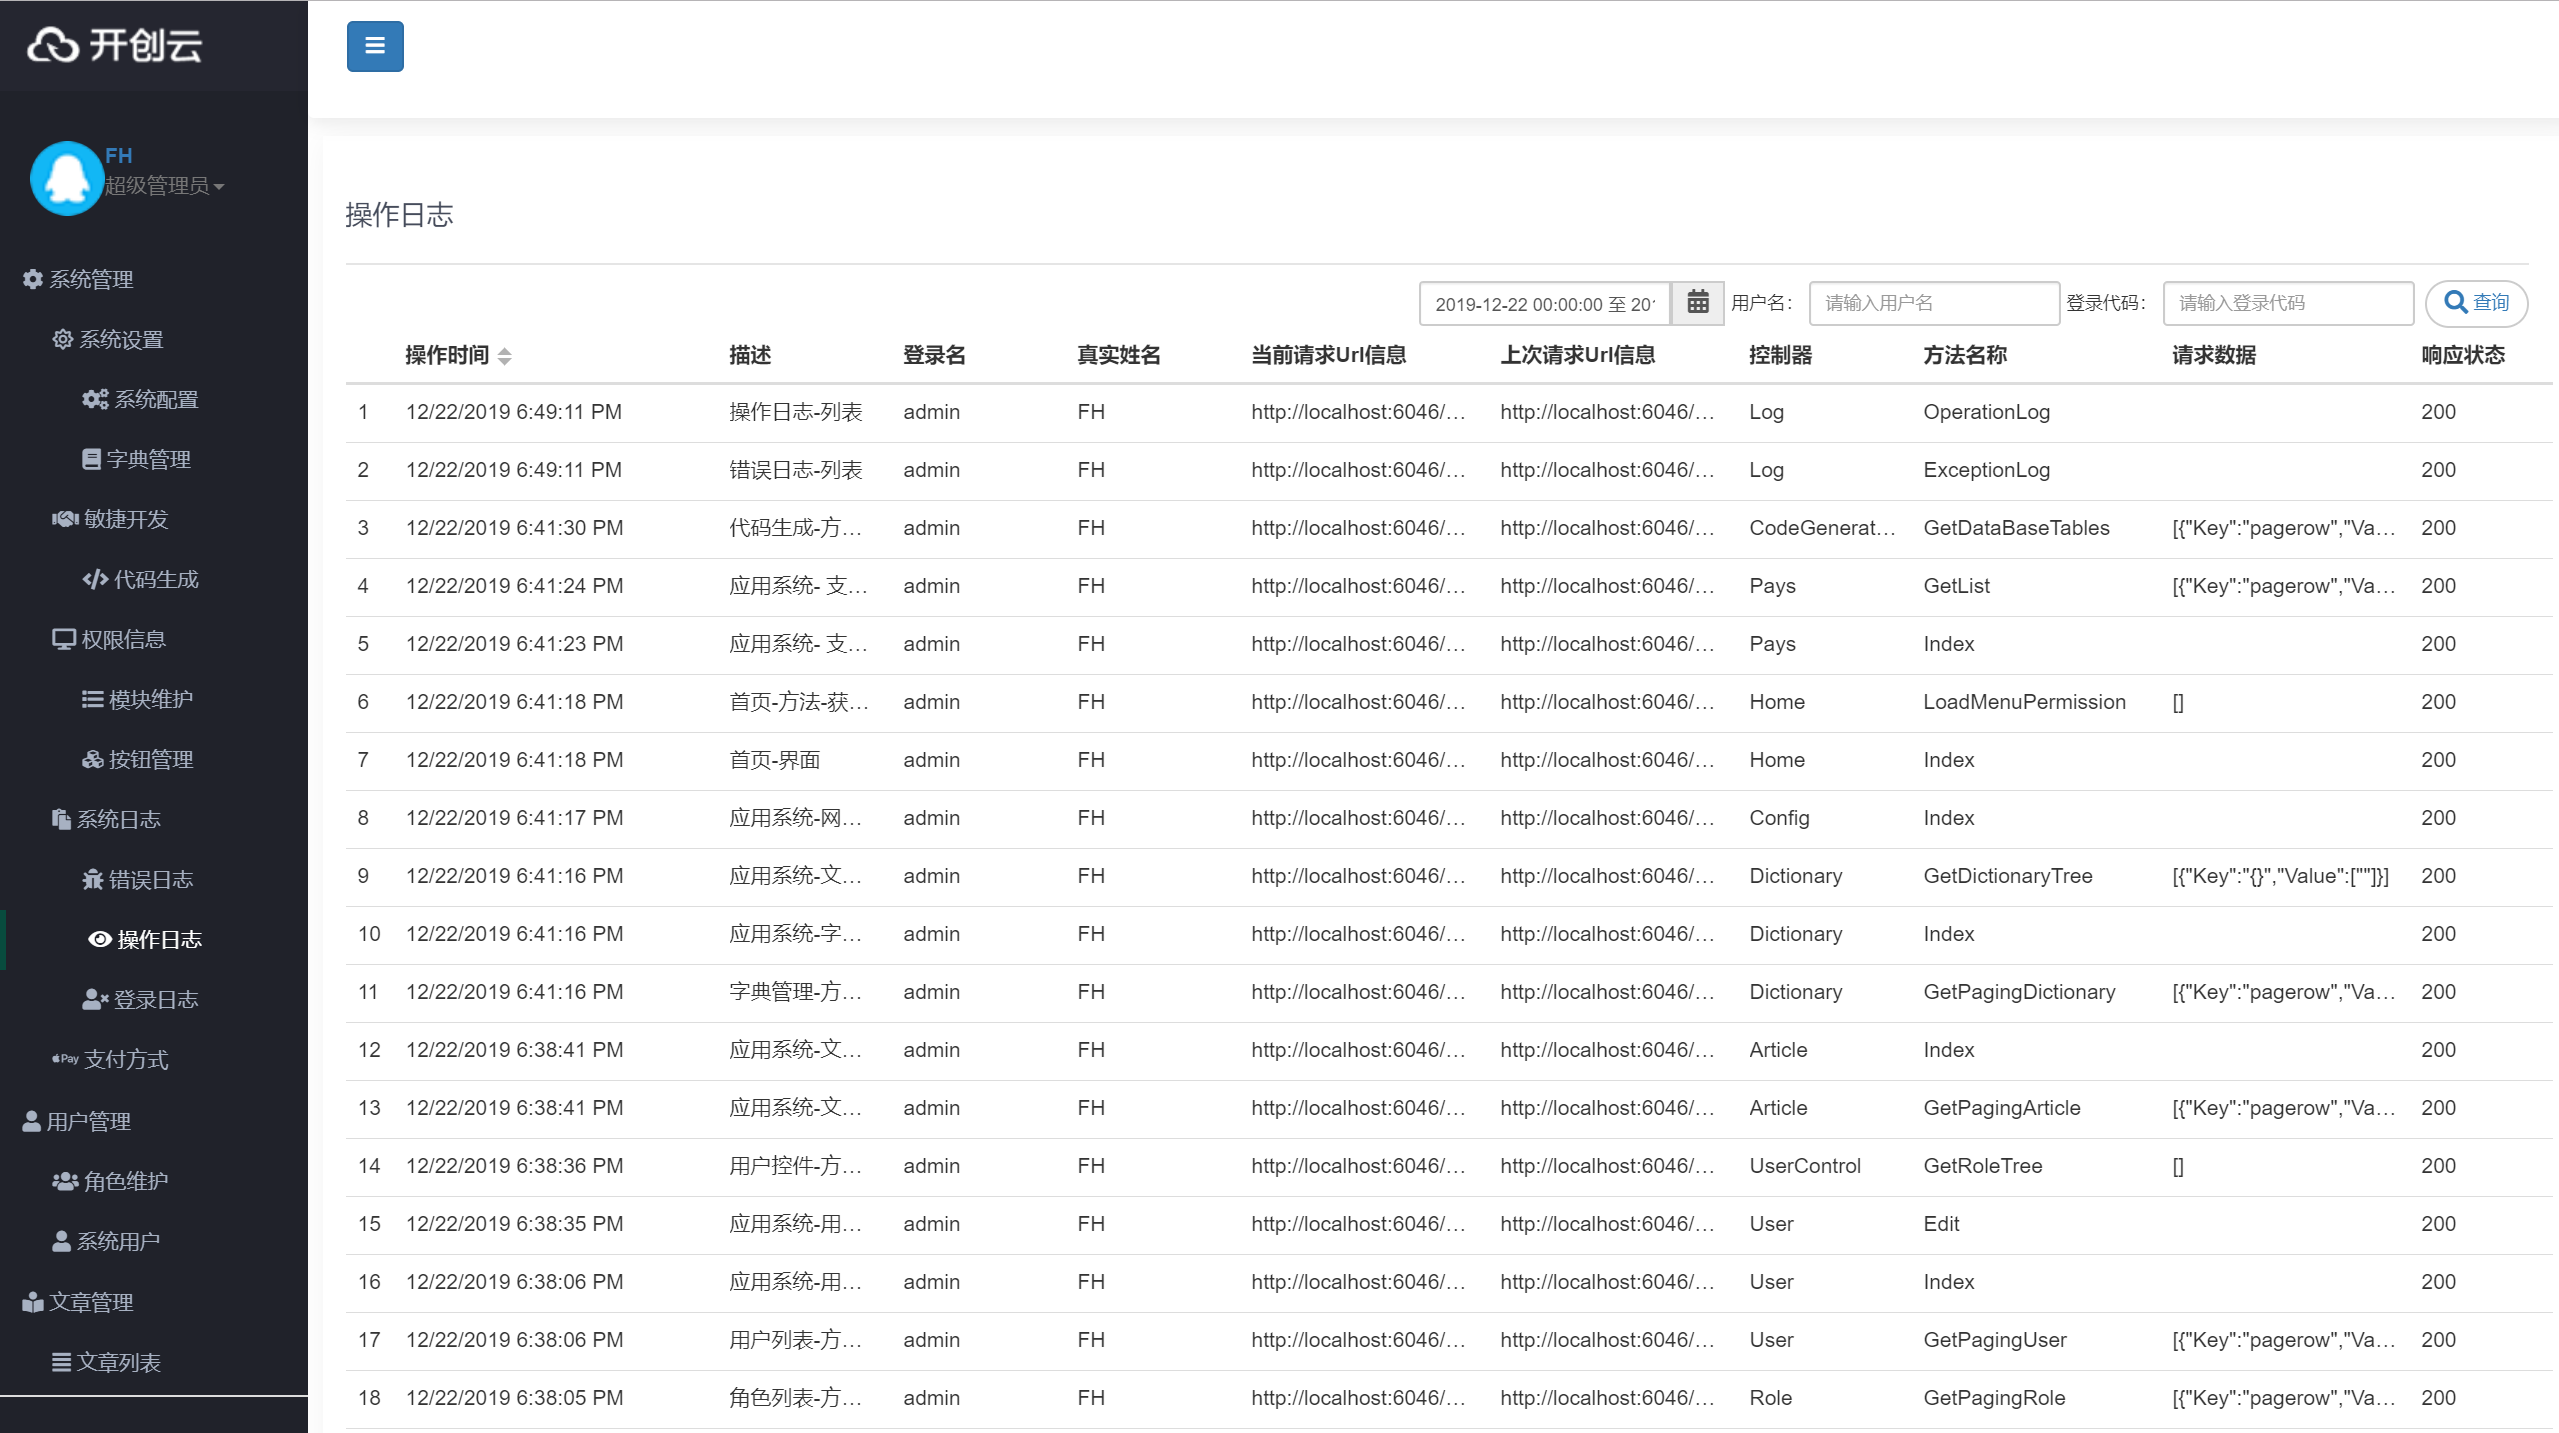
Task: Click the date range text field
Action: coord(1544,304)
